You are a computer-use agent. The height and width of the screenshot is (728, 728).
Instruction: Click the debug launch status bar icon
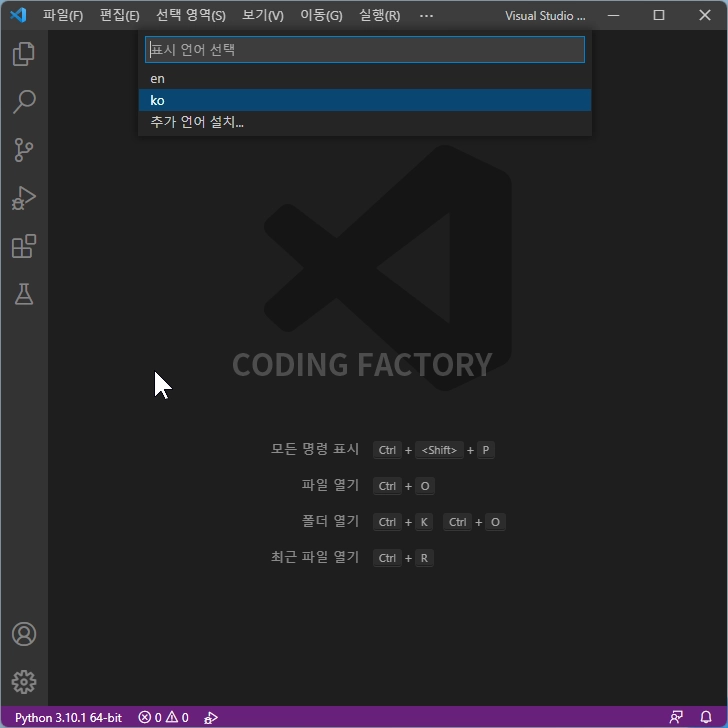click(211, 718)
